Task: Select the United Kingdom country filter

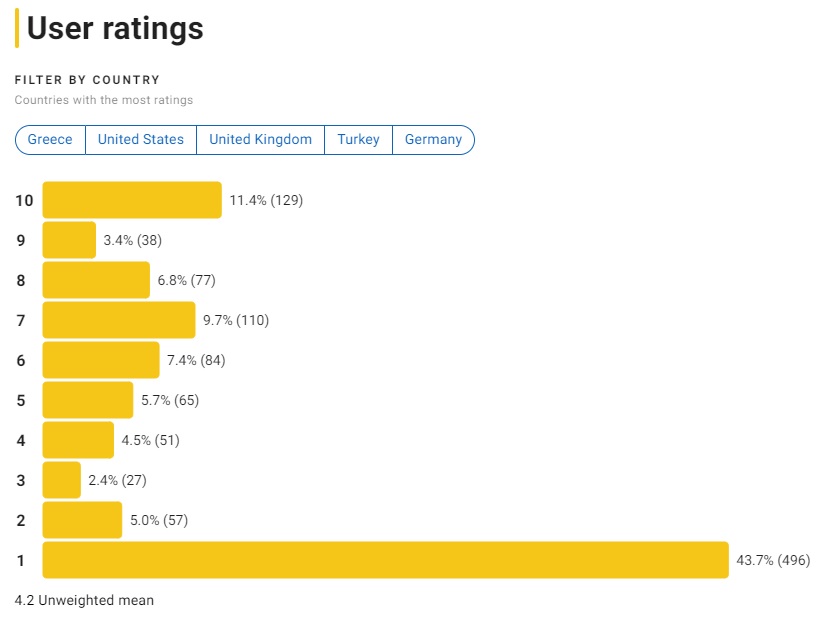Action: pyautogui.click(x=260, y=140)
